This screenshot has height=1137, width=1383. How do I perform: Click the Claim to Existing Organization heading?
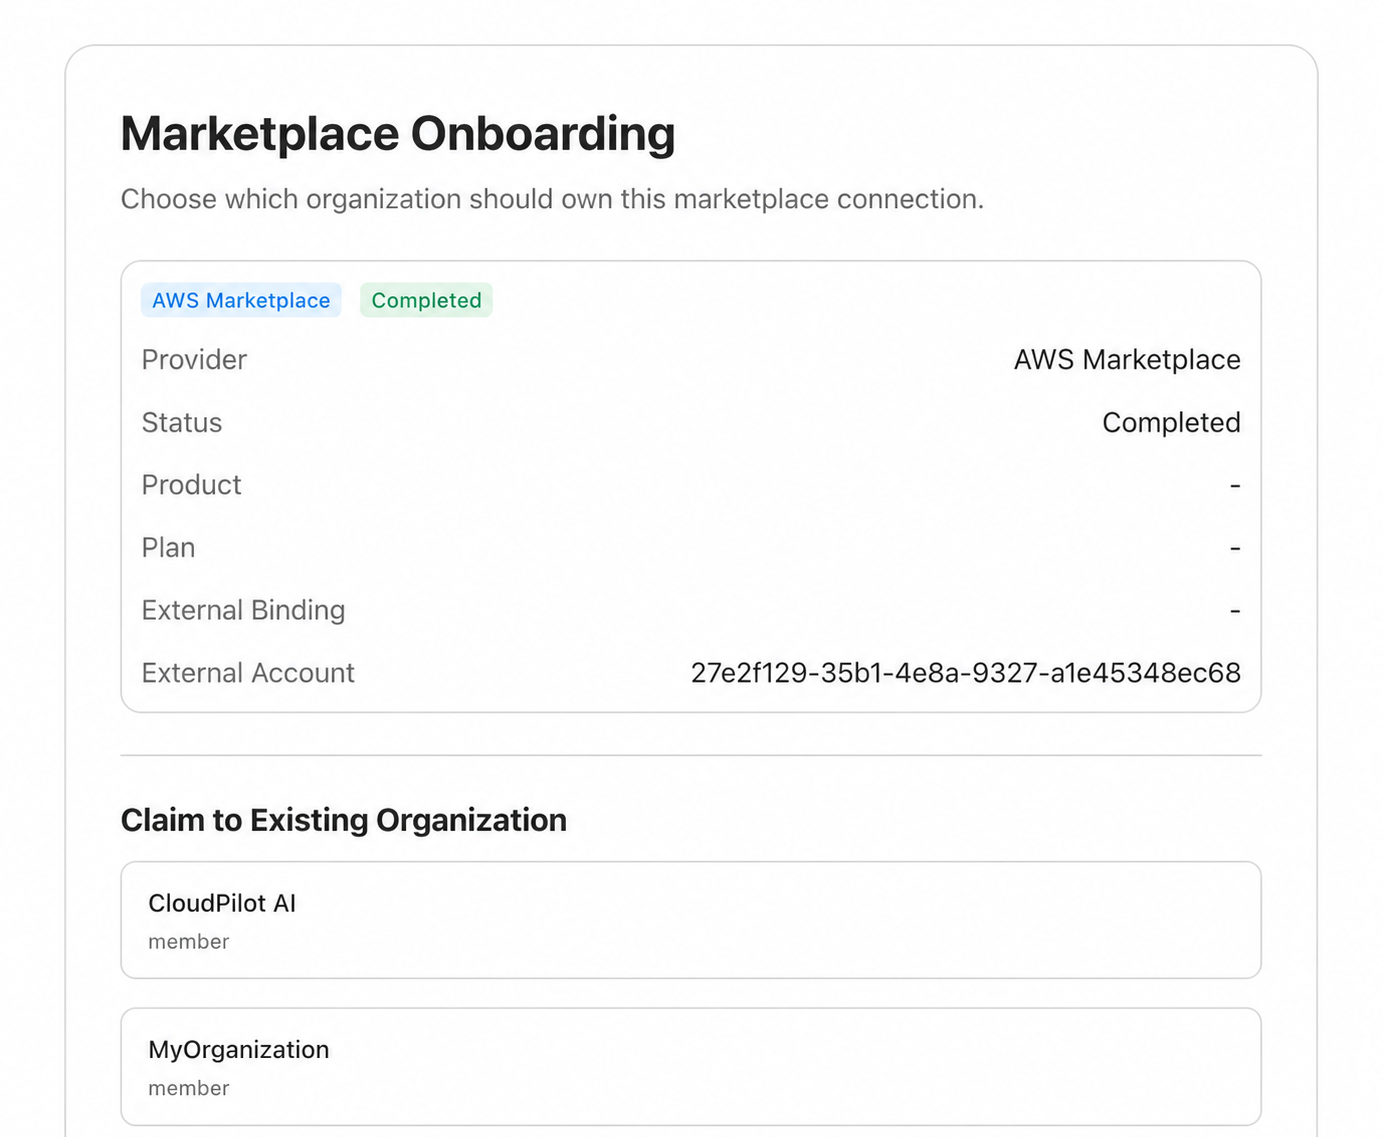(x=344, y=820)
